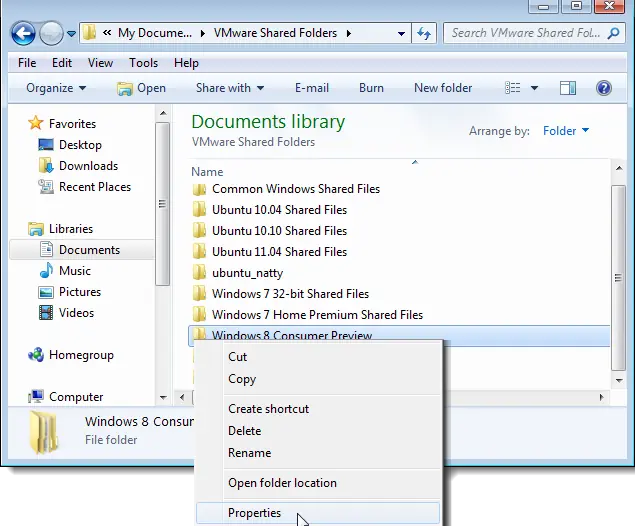Image resolution: width=635 pixels, height=526 pixels.
Task: Choose Properties from the context menu
Action: click(x=319, y=513)
